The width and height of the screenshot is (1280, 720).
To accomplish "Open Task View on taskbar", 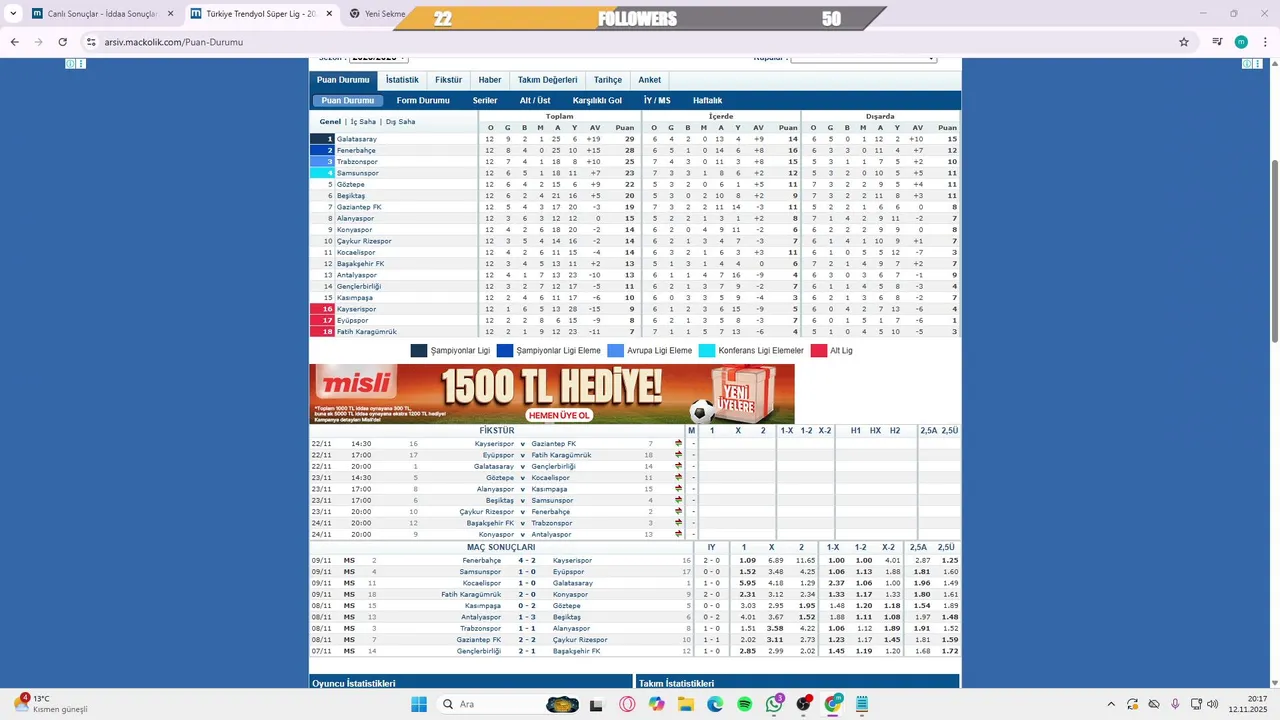I will point(597,704).
